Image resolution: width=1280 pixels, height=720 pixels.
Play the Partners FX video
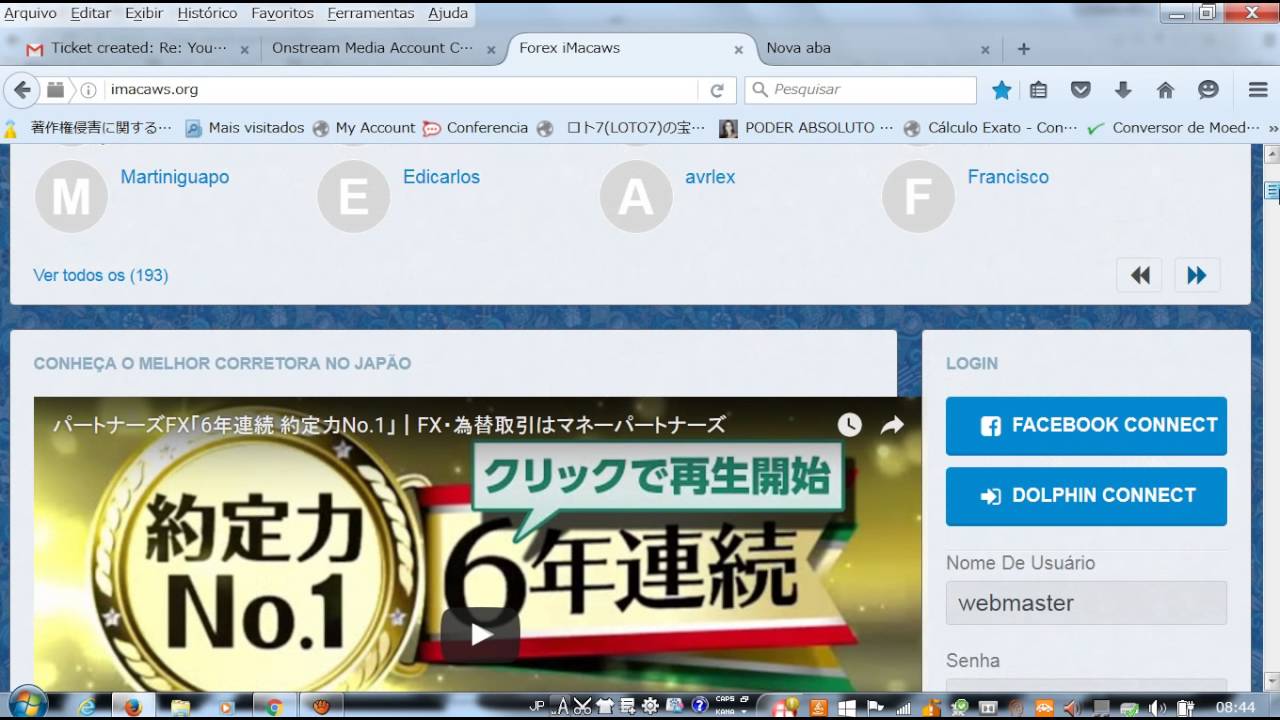pyautogui.click(x=480, y=634)
